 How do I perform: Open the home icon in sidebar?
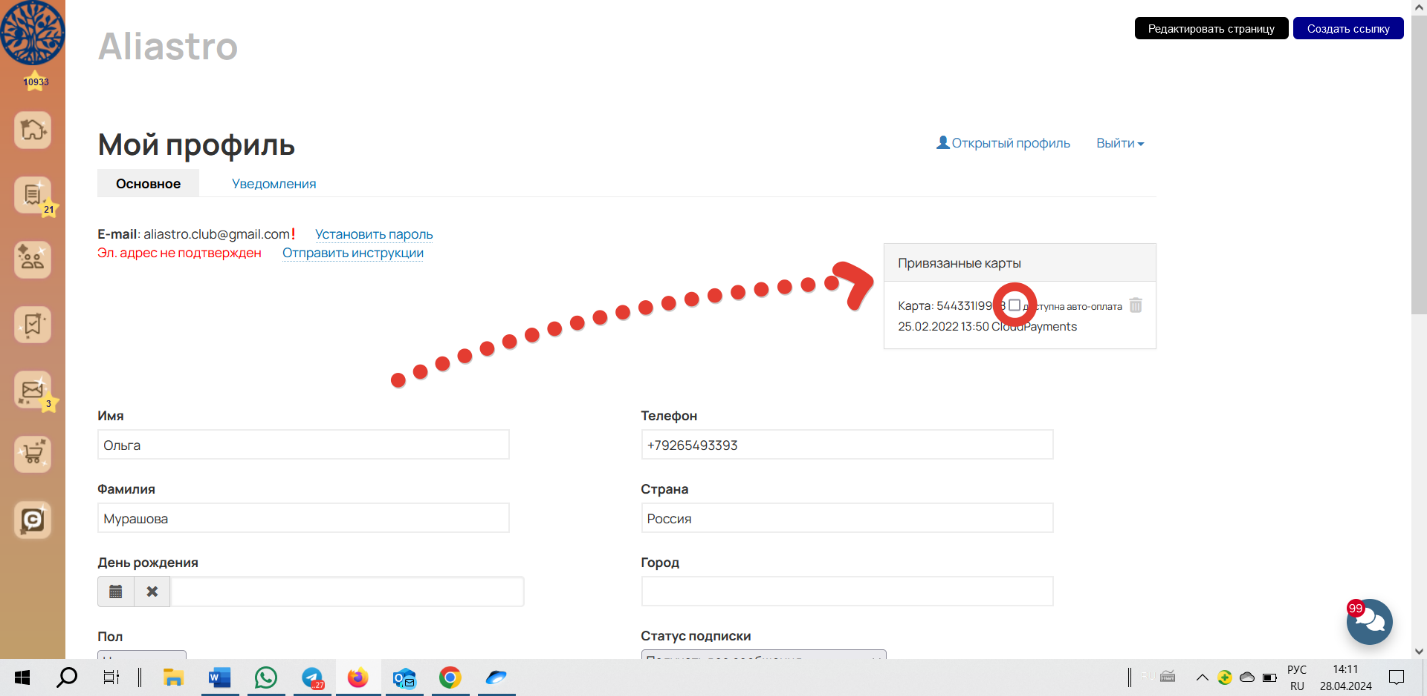coord(32,130)
